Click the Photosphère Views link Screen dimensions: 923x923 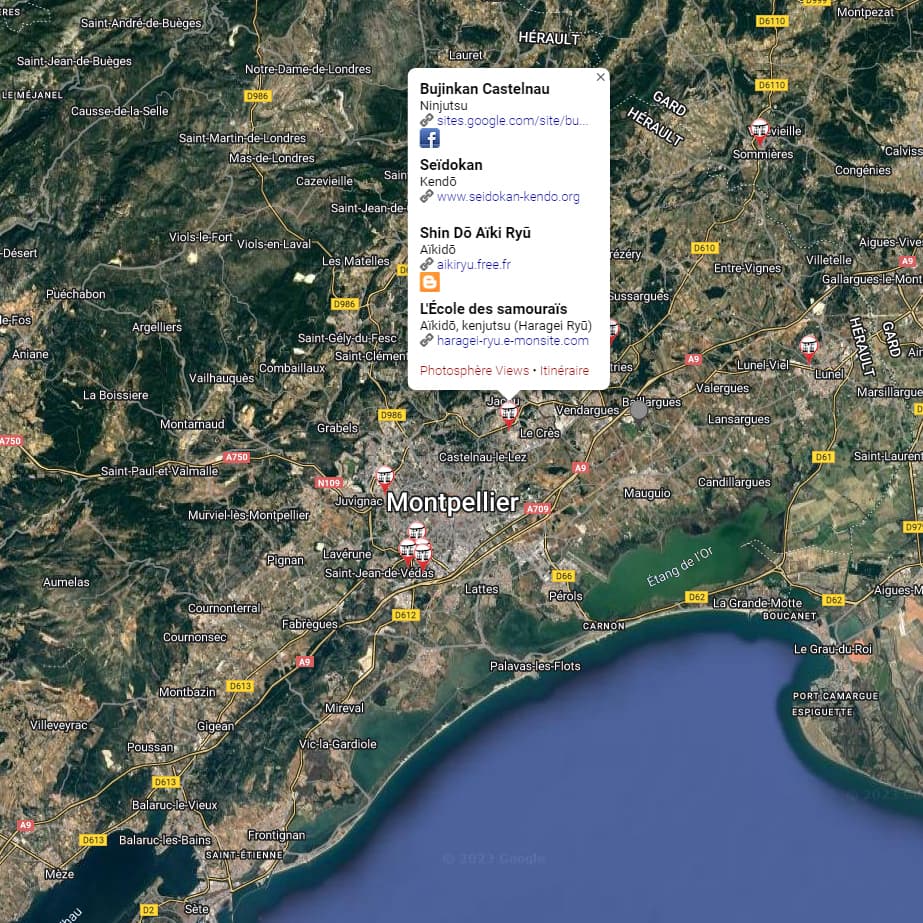point(475,370)
